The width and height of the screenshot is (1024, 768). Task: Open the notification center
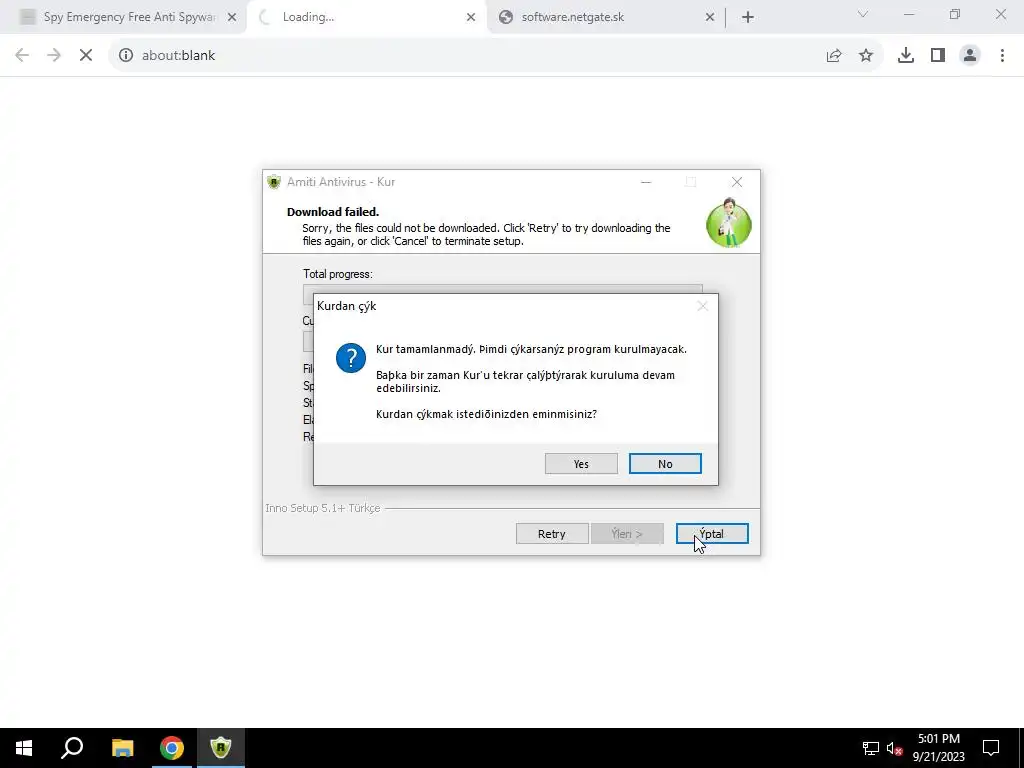click(991, 748)
